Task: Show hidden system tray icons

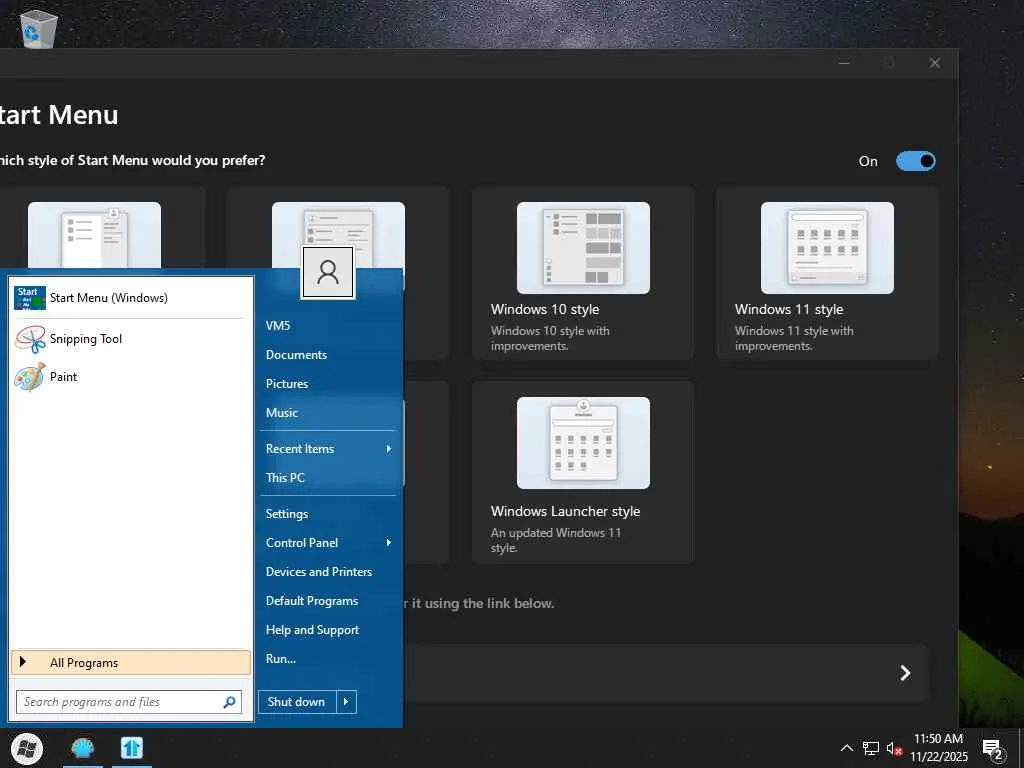Action: coord(846,748)
